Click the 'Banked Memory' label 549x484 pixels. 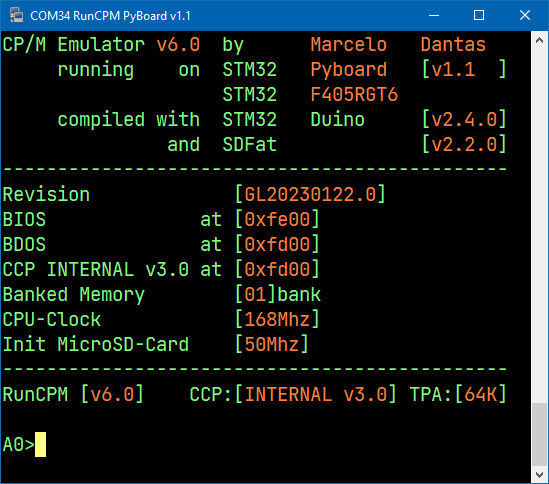(x=74, y=295)
